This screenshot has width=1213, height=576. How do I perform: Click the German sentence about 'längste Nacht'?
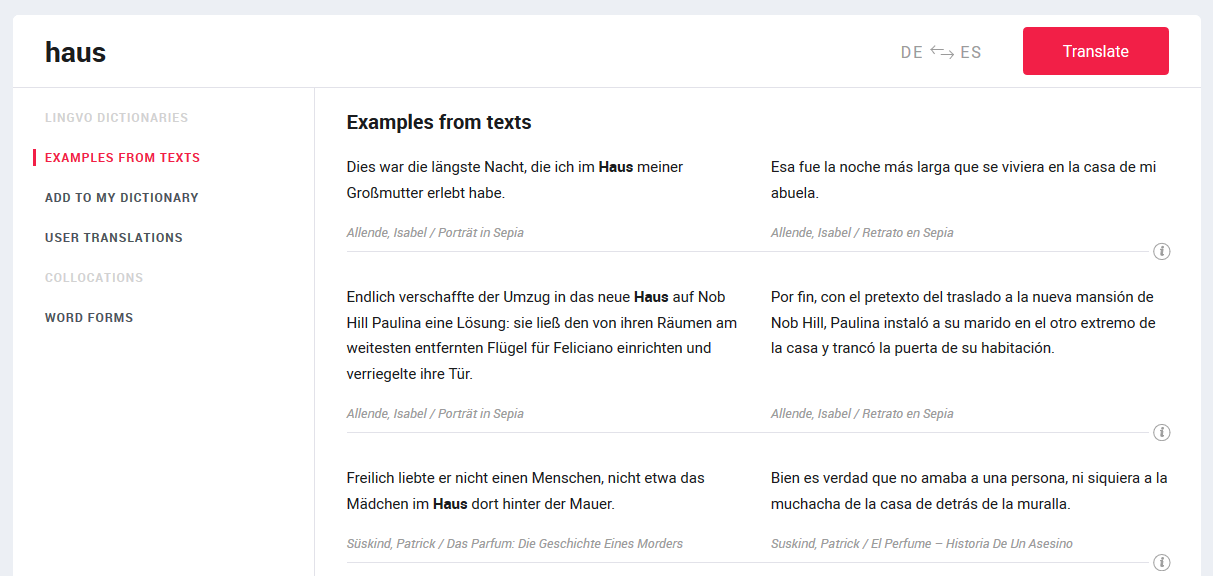(x=515, y=180)
